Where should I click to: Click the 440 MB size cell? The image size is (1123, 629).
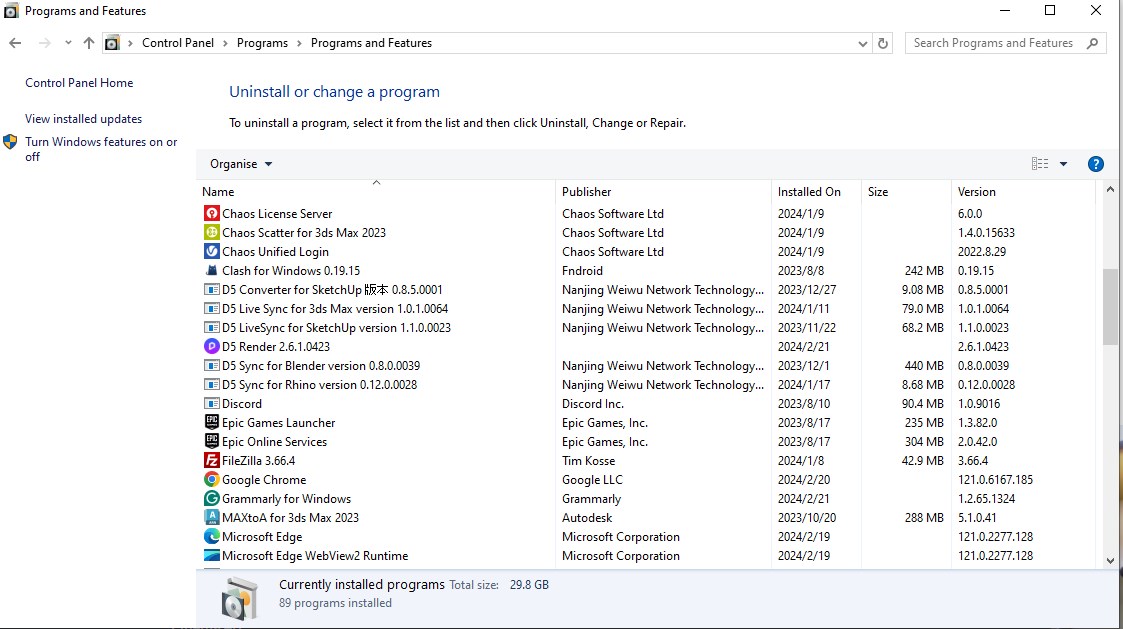[x=924, y=365]
